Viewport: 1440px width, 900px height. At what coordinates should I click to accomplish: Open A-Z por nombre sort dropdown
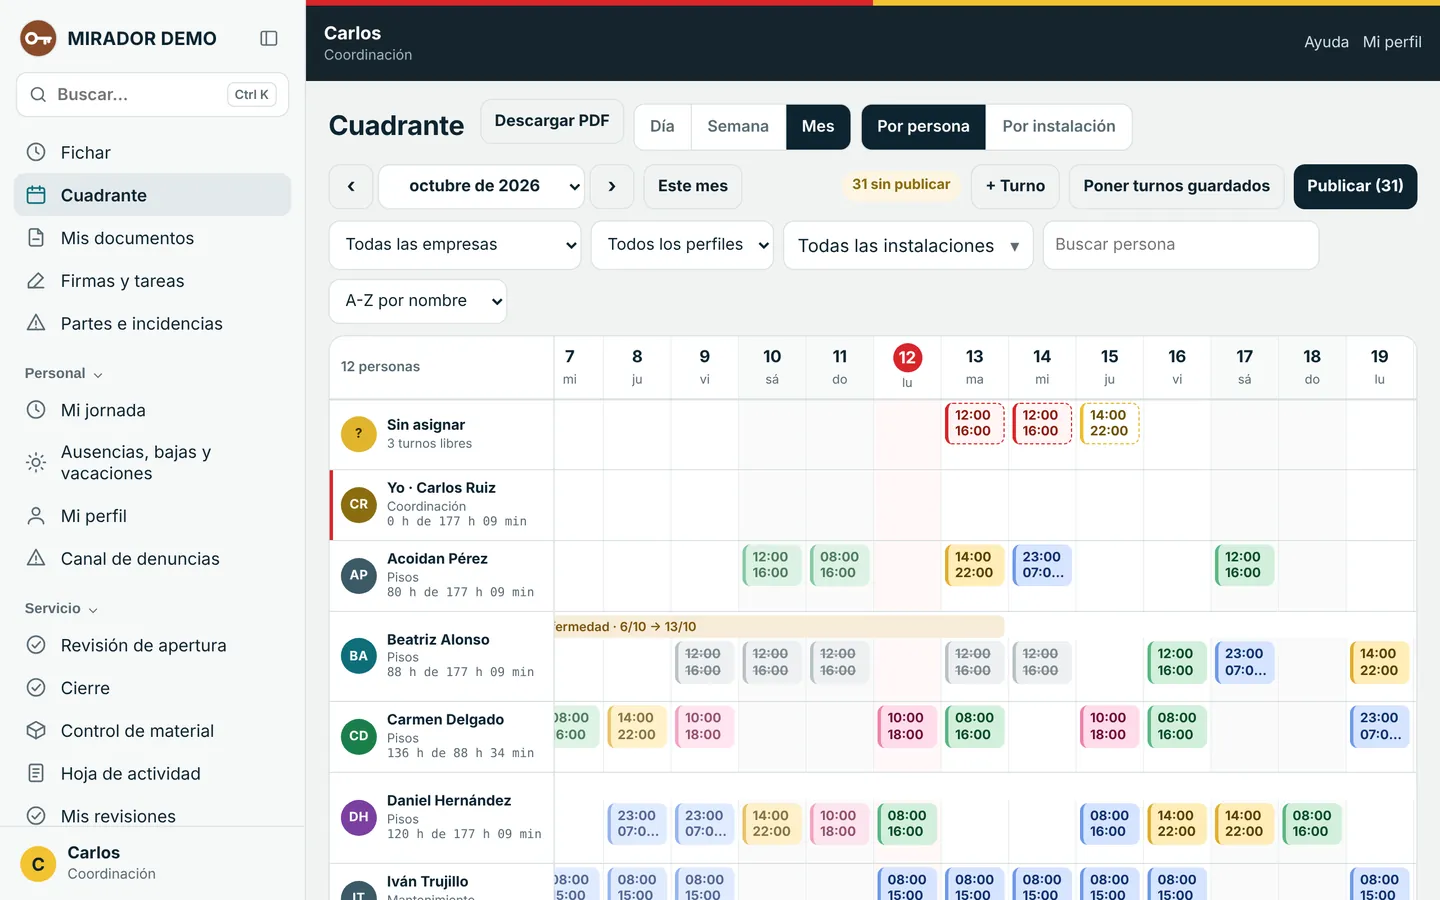point(418,301)
